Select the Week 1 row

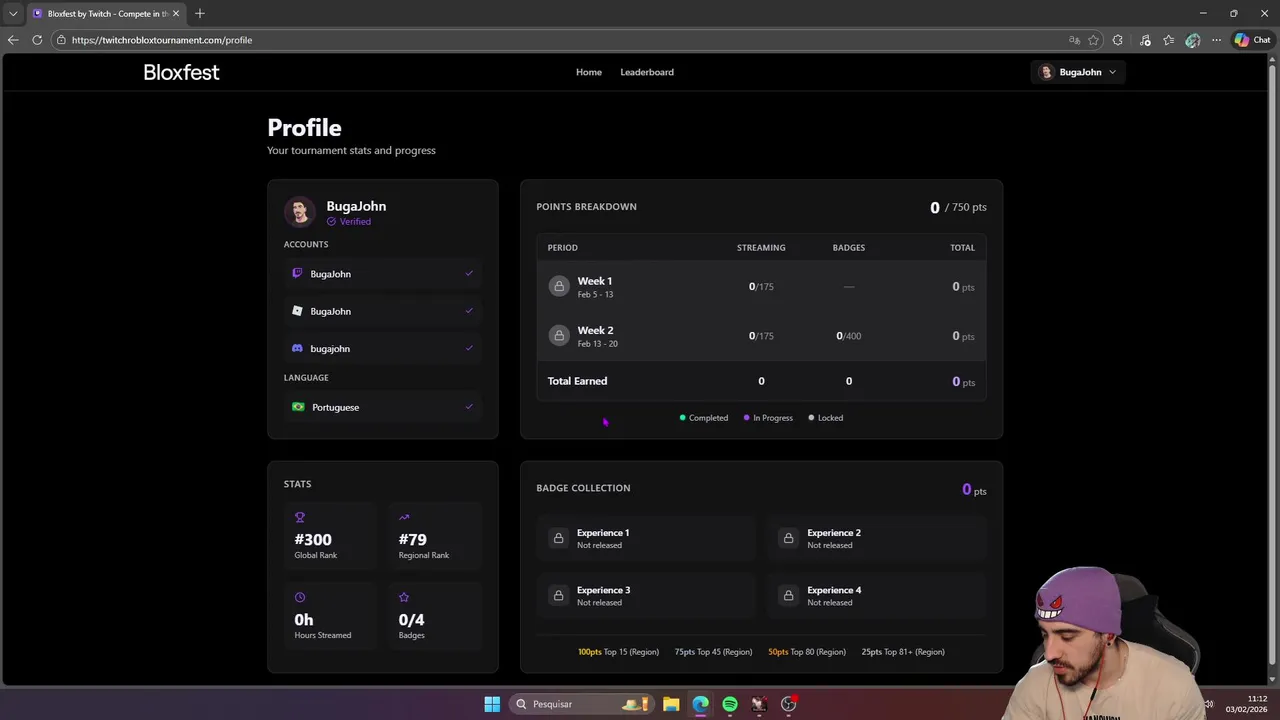tap(761, 287)
